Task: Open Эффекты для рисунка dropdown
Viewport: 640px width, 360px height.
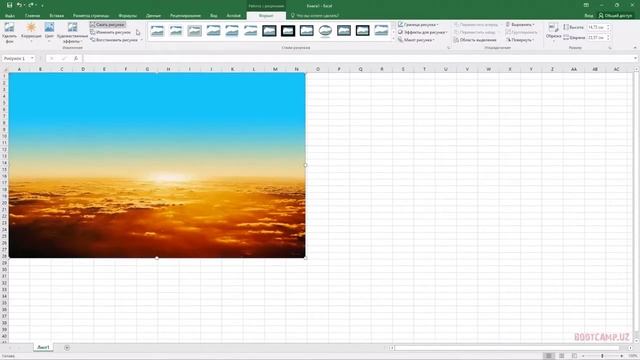Action: 423,32
